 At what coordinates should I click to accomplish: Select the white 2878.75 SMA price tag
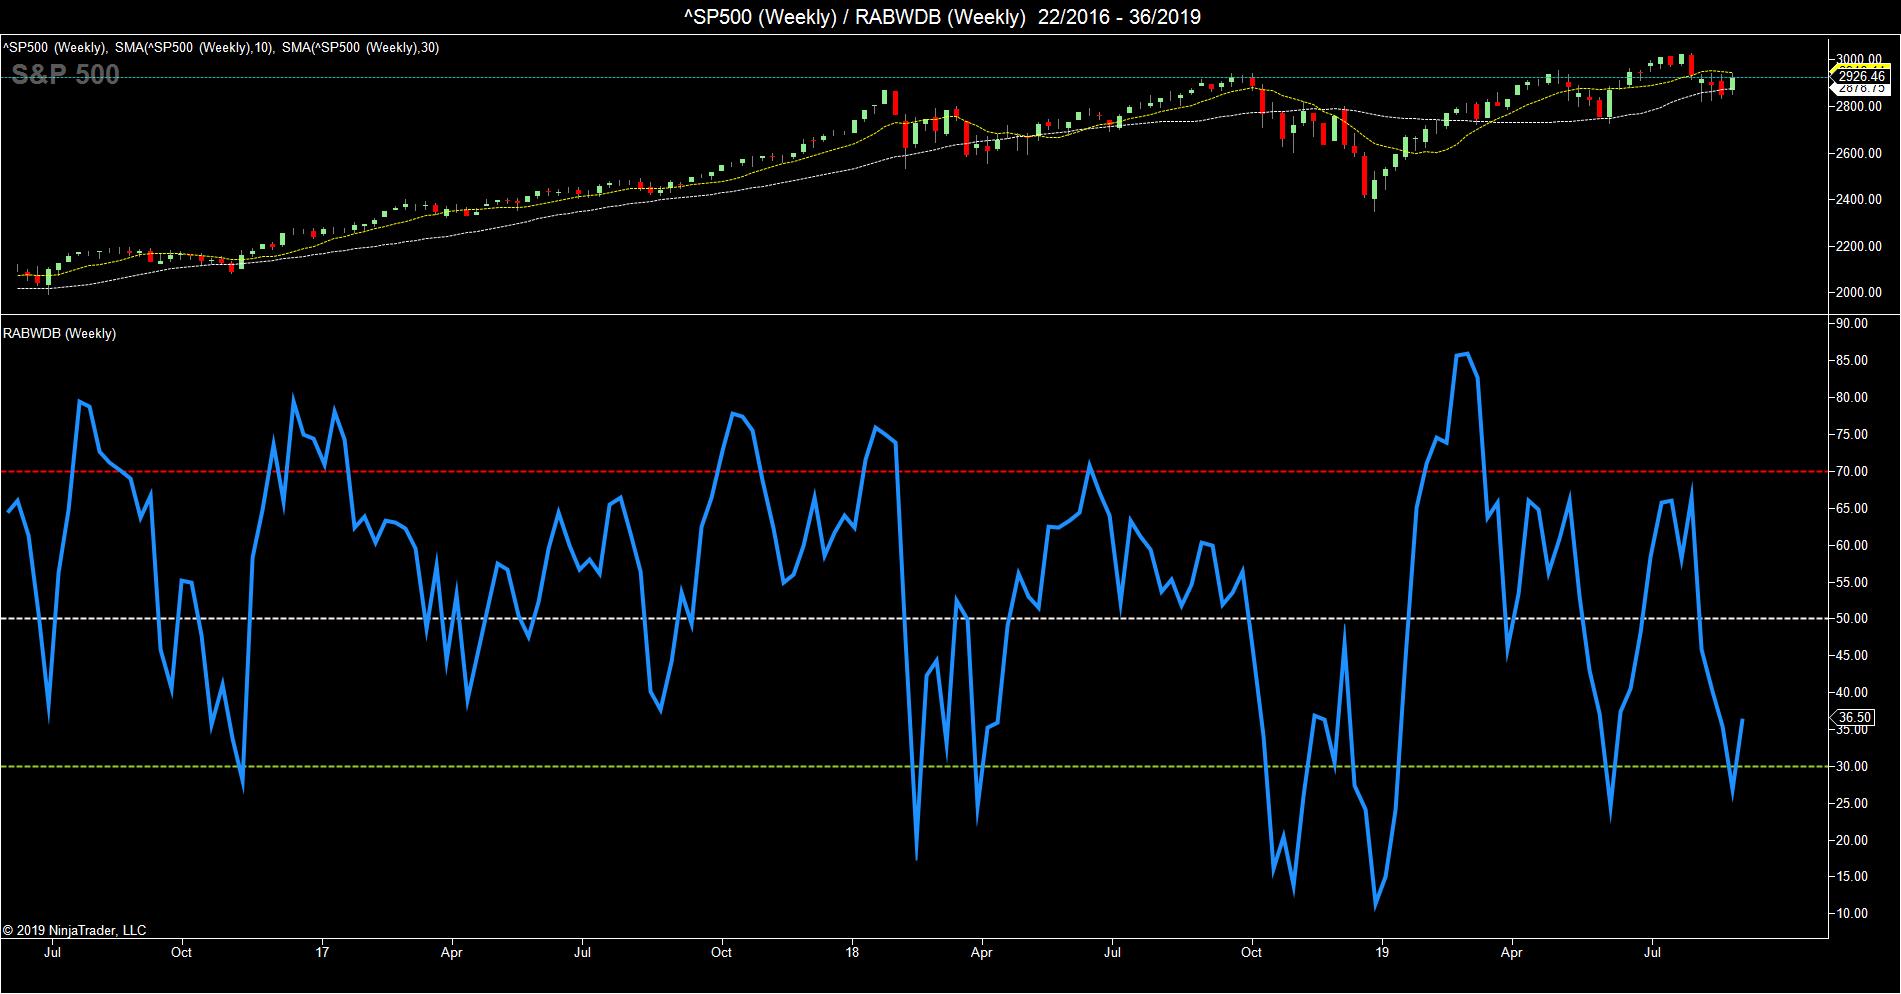coord(1861,89)
